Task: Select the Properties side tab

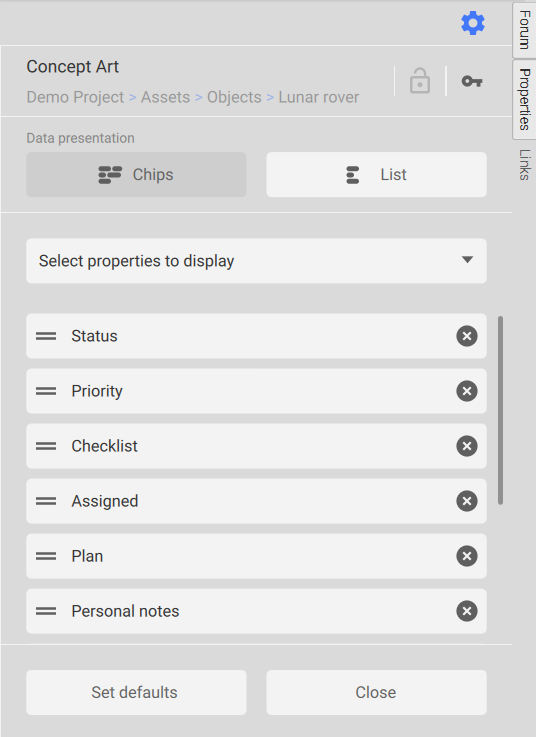Action: click(x=524, y=99)
